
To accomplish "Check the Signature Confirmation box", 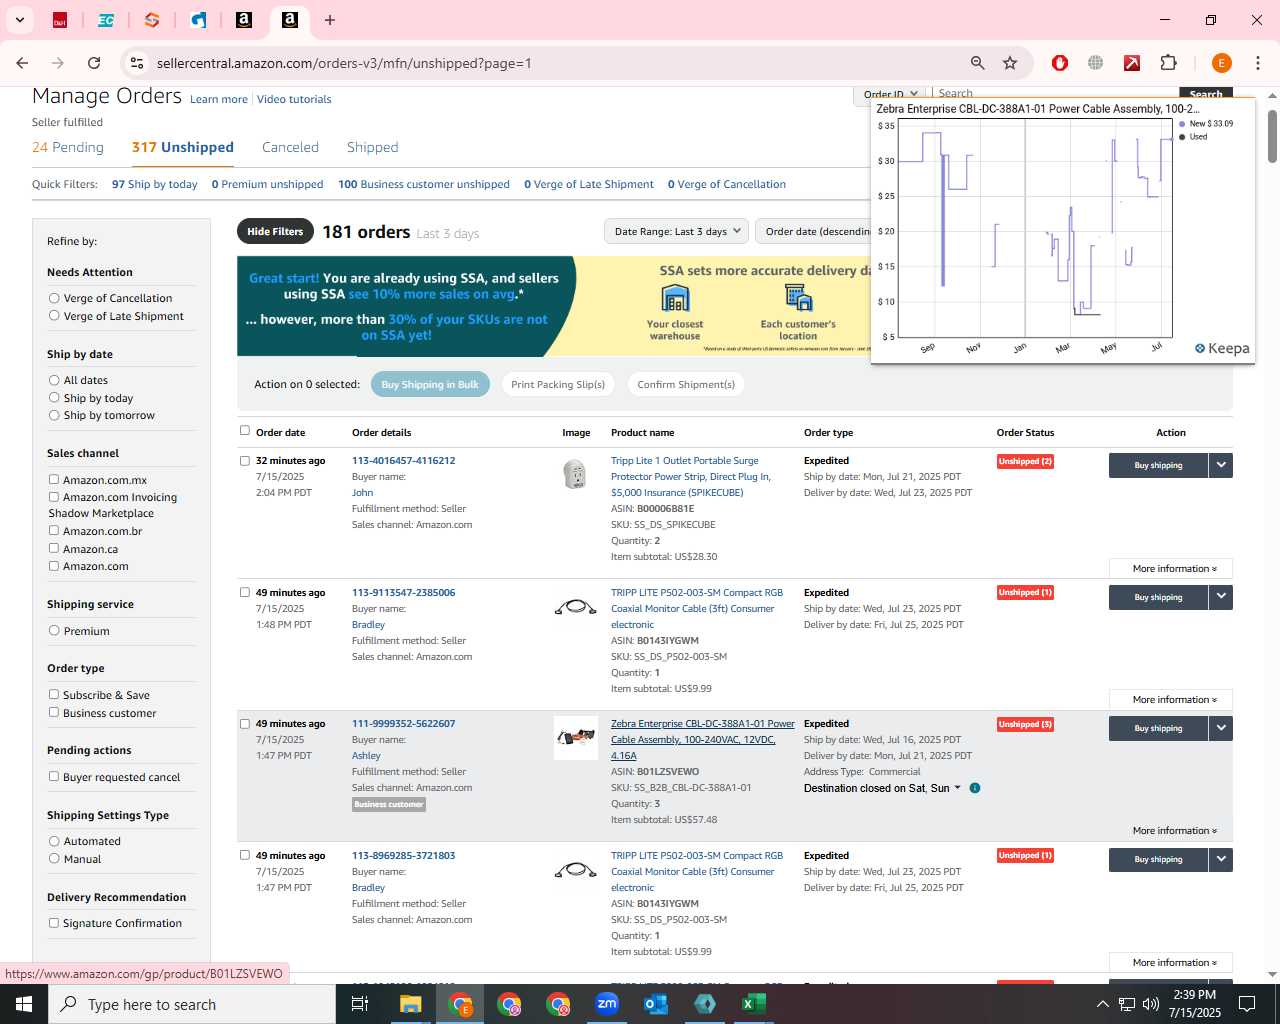I will pyautogui.click(x=54, y=923).
